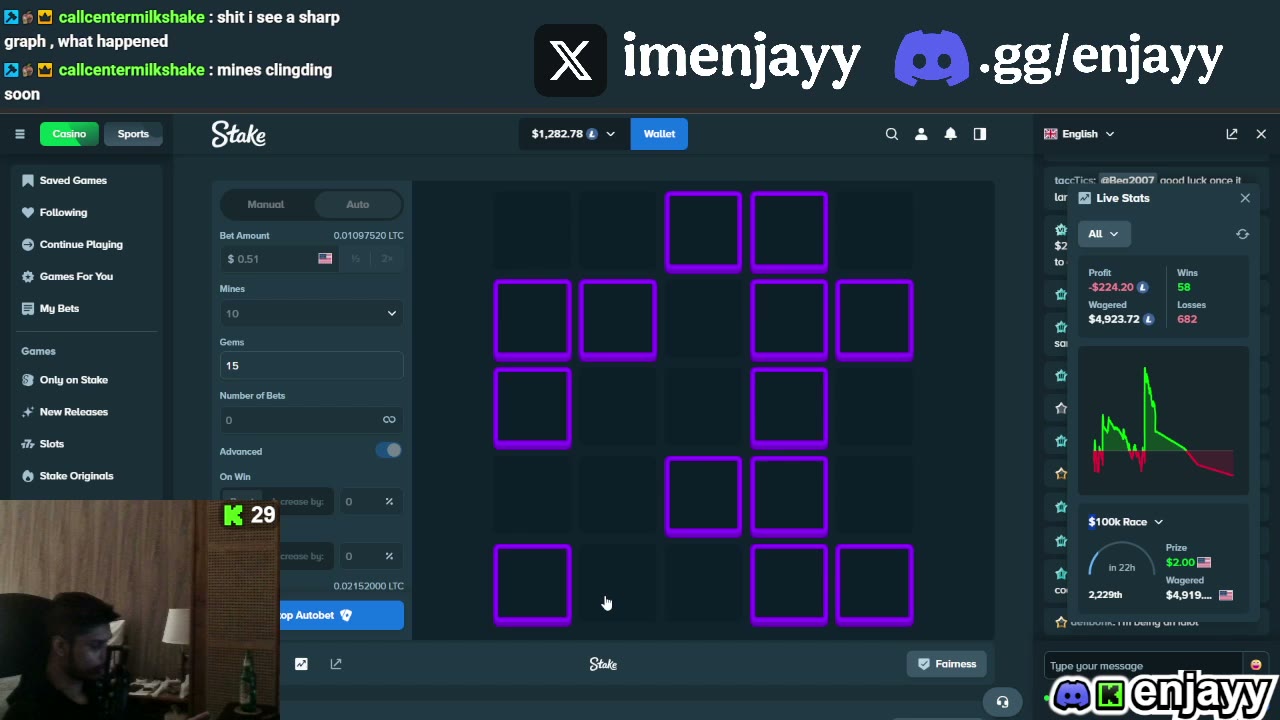Click the Live Stats chart icon
1280x720 pixels.
tap(1084, 198)
